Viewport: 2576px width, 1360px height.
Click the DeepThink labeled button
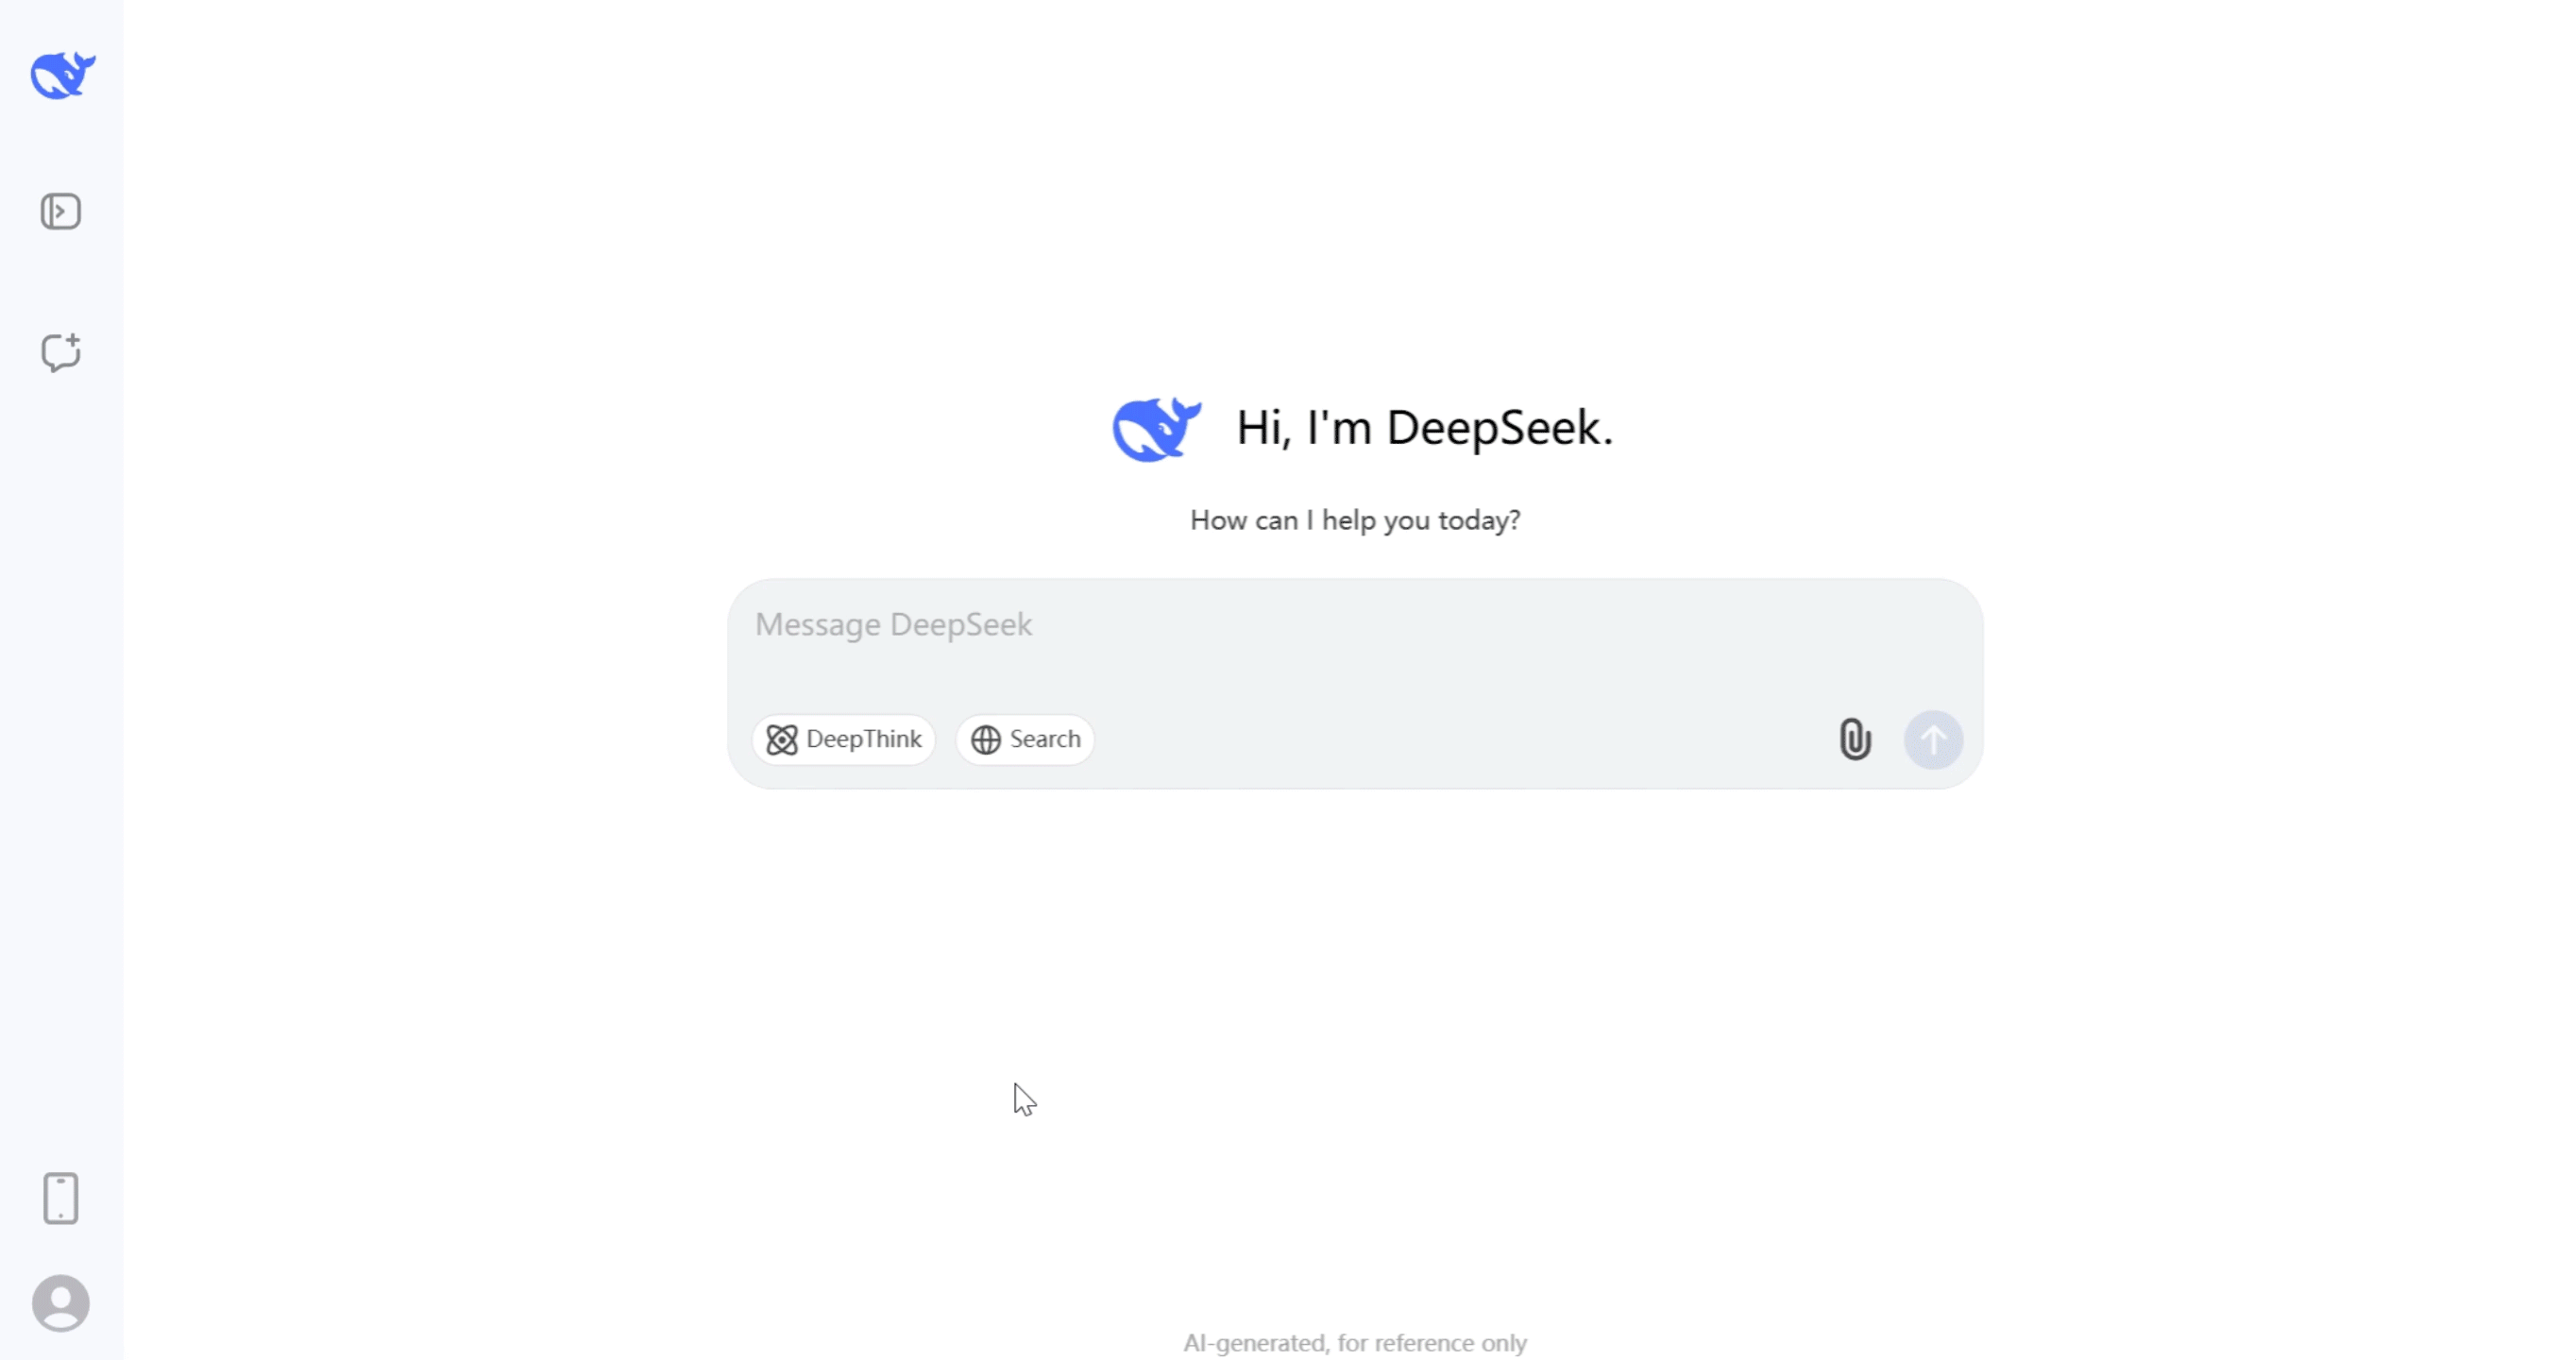(x=845, y=738)
